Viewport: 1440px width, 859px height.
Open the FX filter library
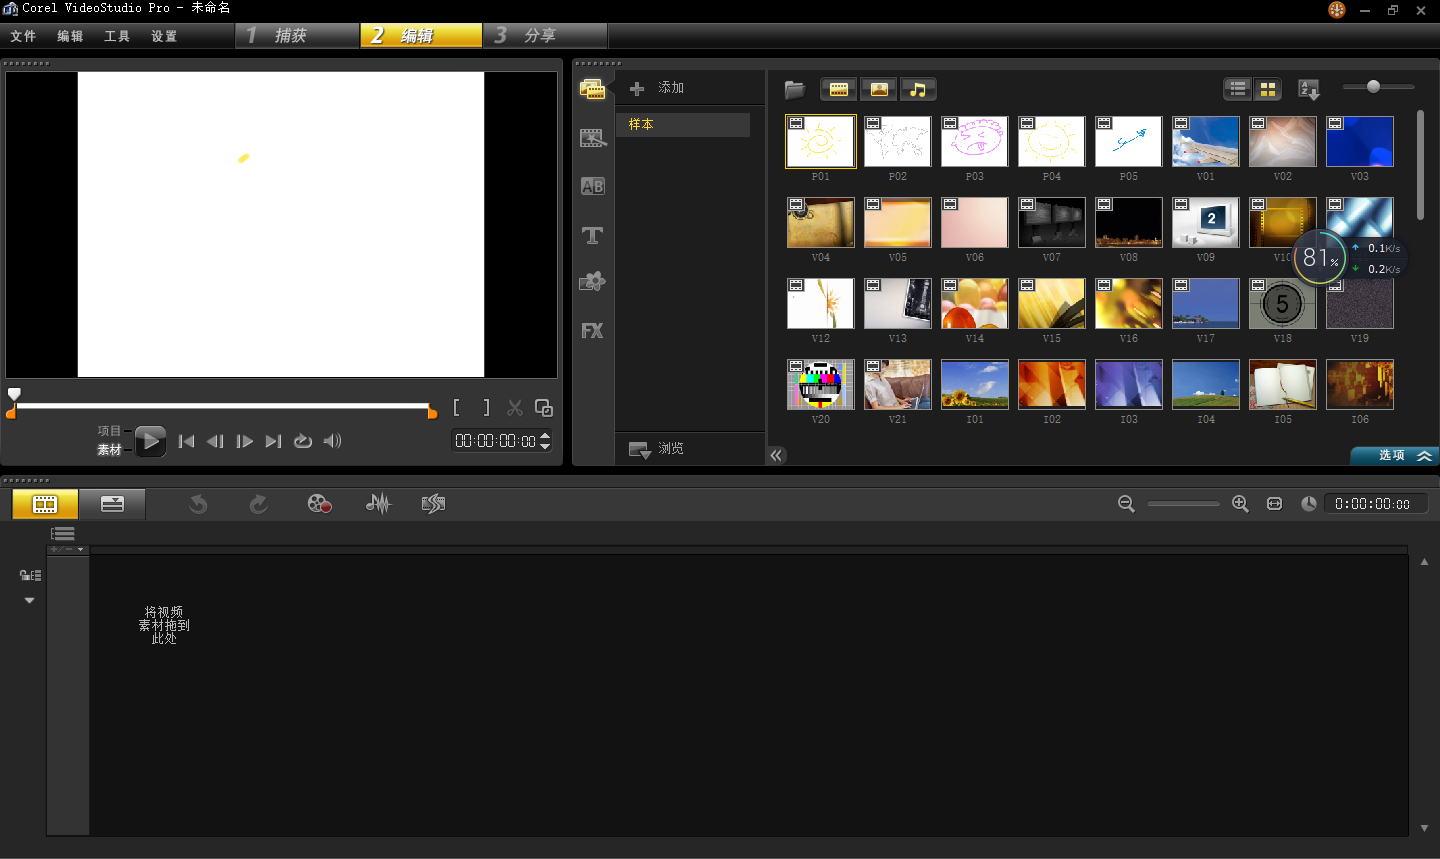592,331
